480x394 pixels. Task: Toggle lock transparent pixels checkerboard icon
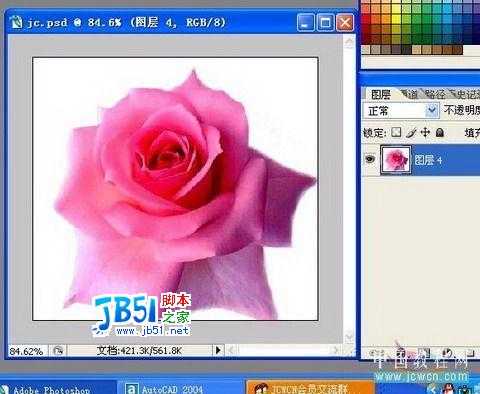point(396,132)
